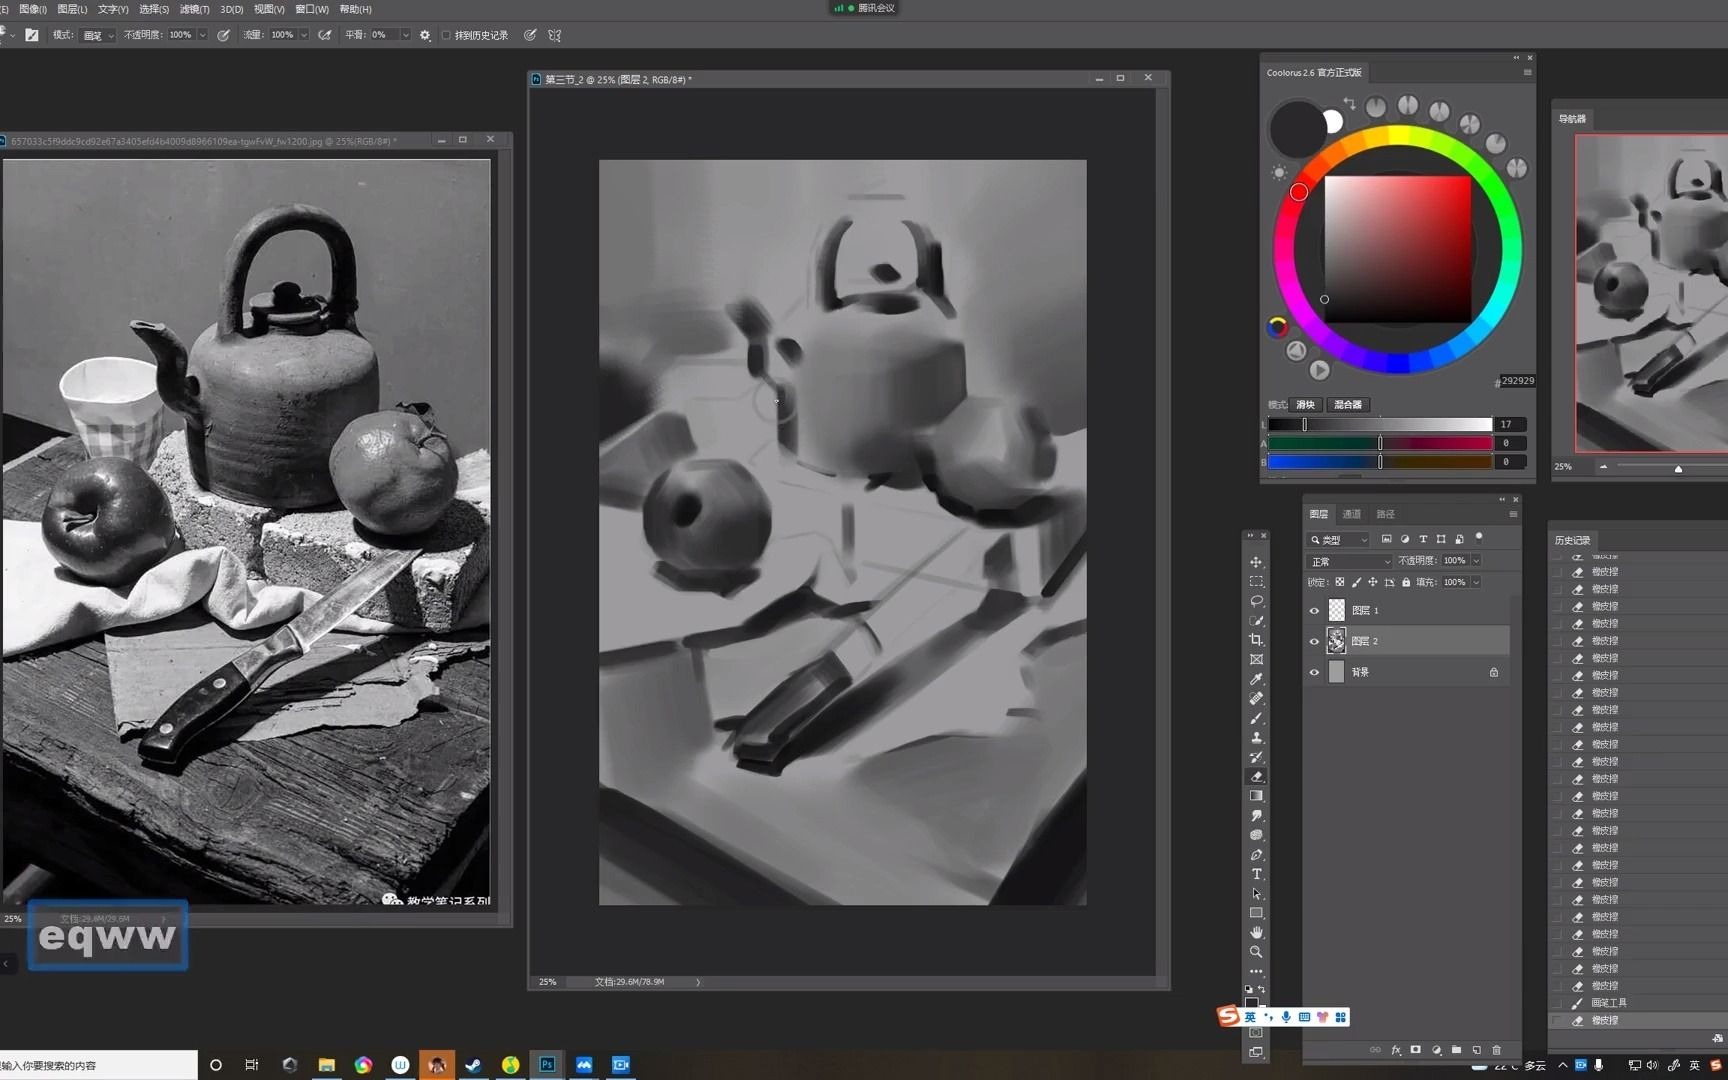Switch to the 路径 tab
Image resolution: width=1728 pixels, height=1080 pixels.
(1385, 514)
